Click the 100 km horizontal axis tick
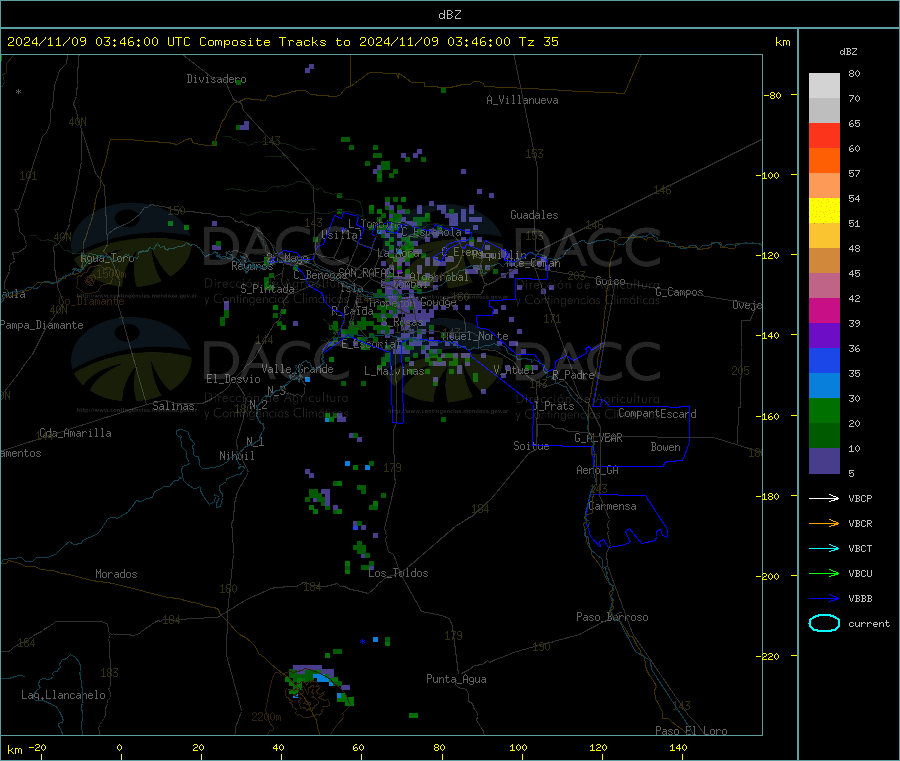The height and width of the screenshot is (761, 900). click(518, 748)
